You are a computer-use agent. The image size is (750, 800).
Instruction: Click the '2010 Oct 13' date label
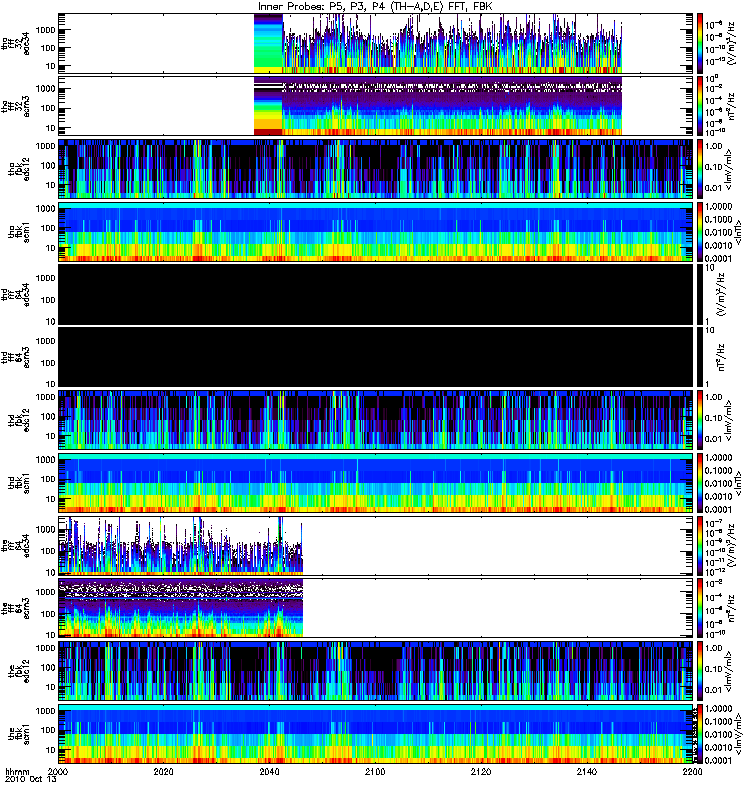[x=31, y=779]
